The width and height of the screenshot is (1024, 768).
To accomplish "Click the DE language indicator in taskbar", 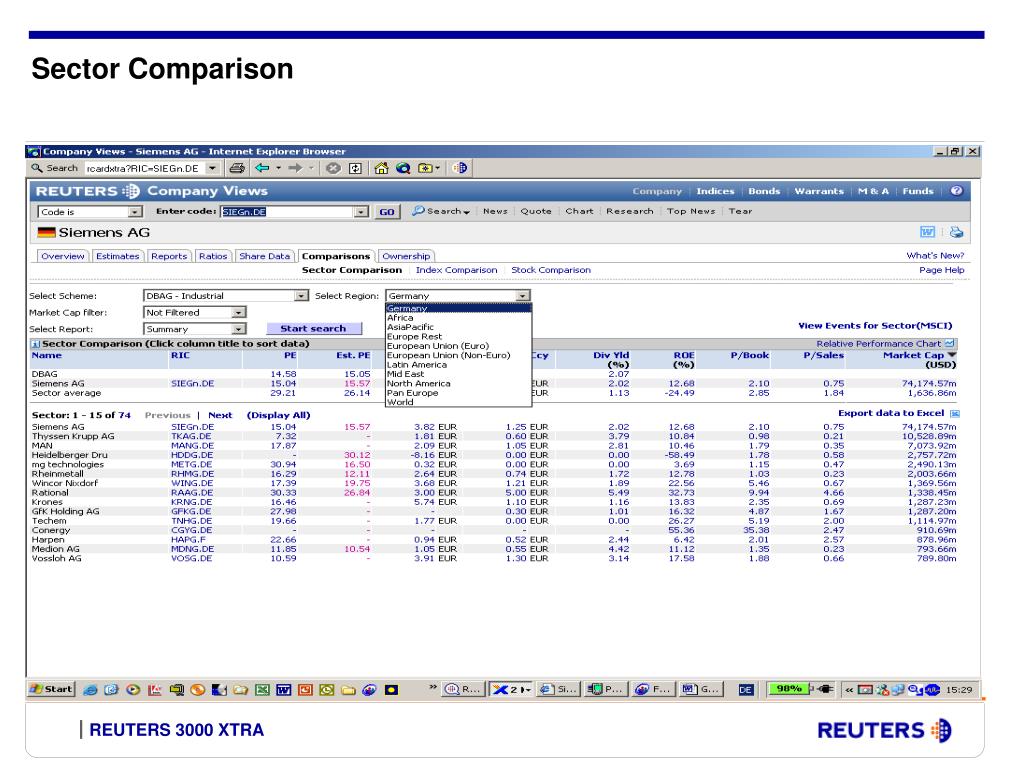I will [x=746, y=690].
